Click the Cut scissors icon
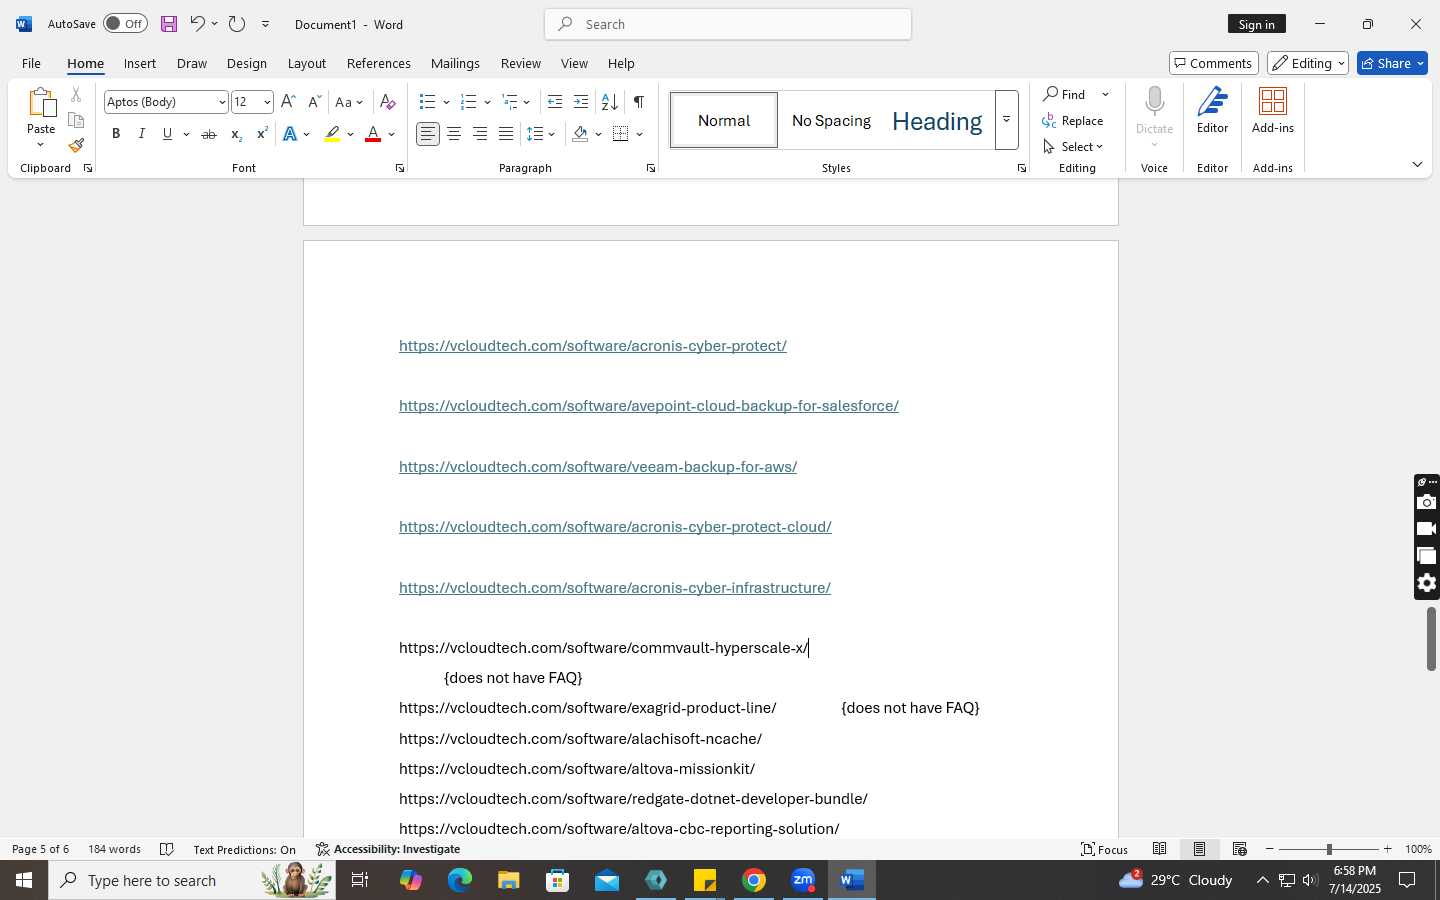This screenshot has width=1440, height=900. point(76,95)
